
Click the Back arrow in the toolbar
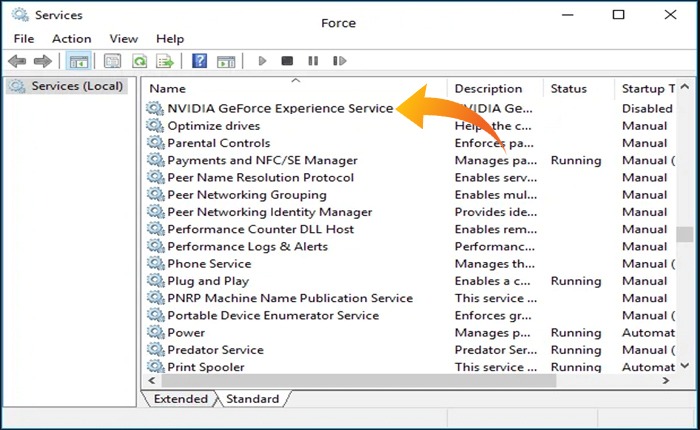(x=17, y=61)
